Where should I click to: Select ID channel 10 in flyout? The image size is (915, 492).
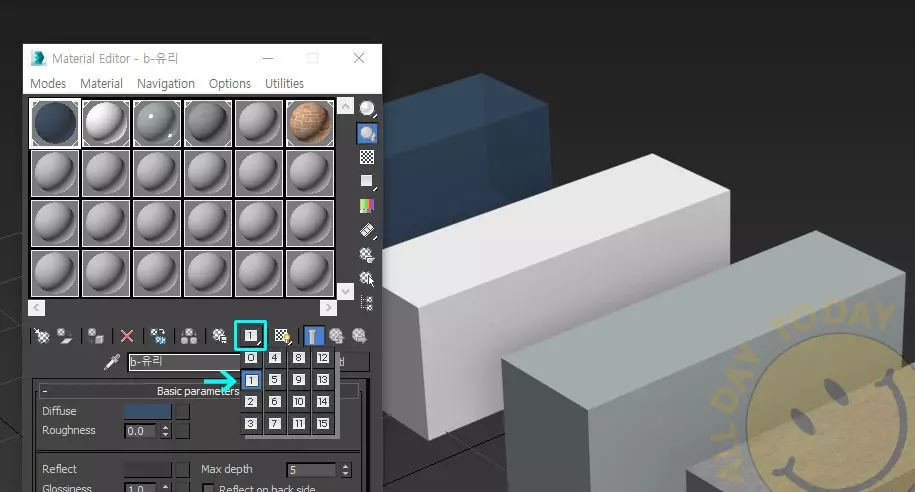299,402
